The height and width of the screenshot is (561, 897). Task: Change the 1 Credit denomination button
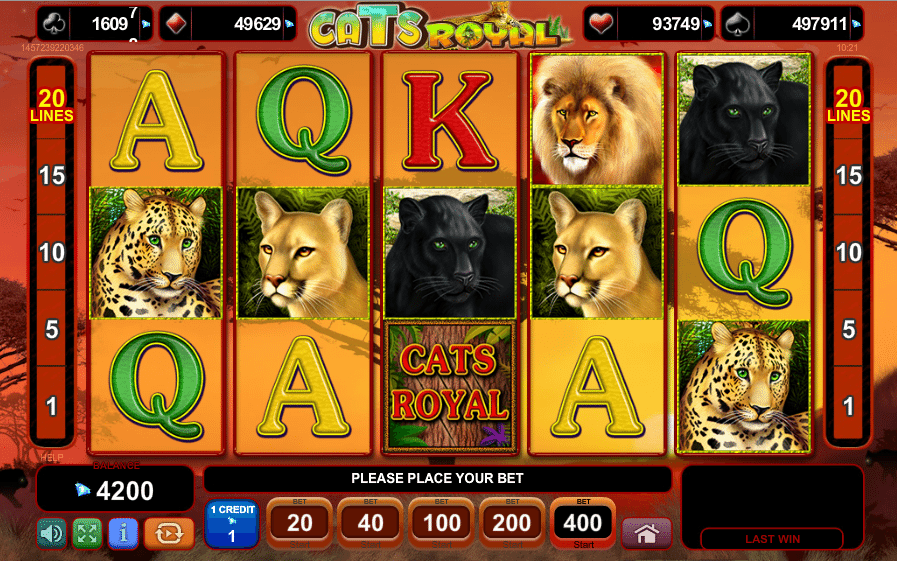[x=232, y=524]
